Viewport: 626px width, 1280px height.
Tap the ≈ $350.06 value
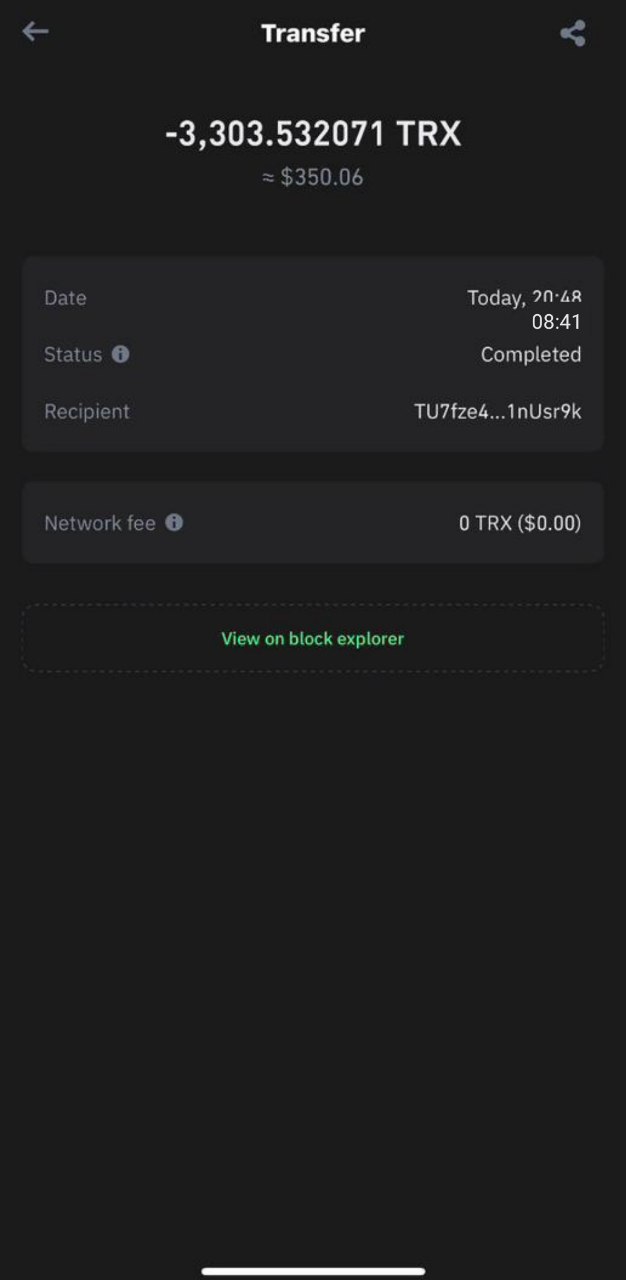[313, 178]
